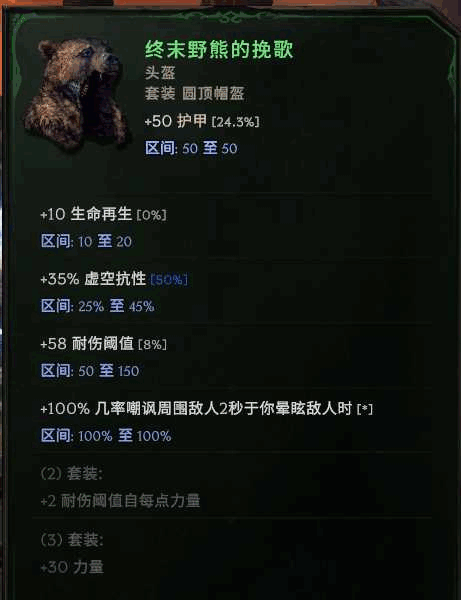Select the +58 耐伤阈值 affix
461x600 pixels.
click(87, 344)
